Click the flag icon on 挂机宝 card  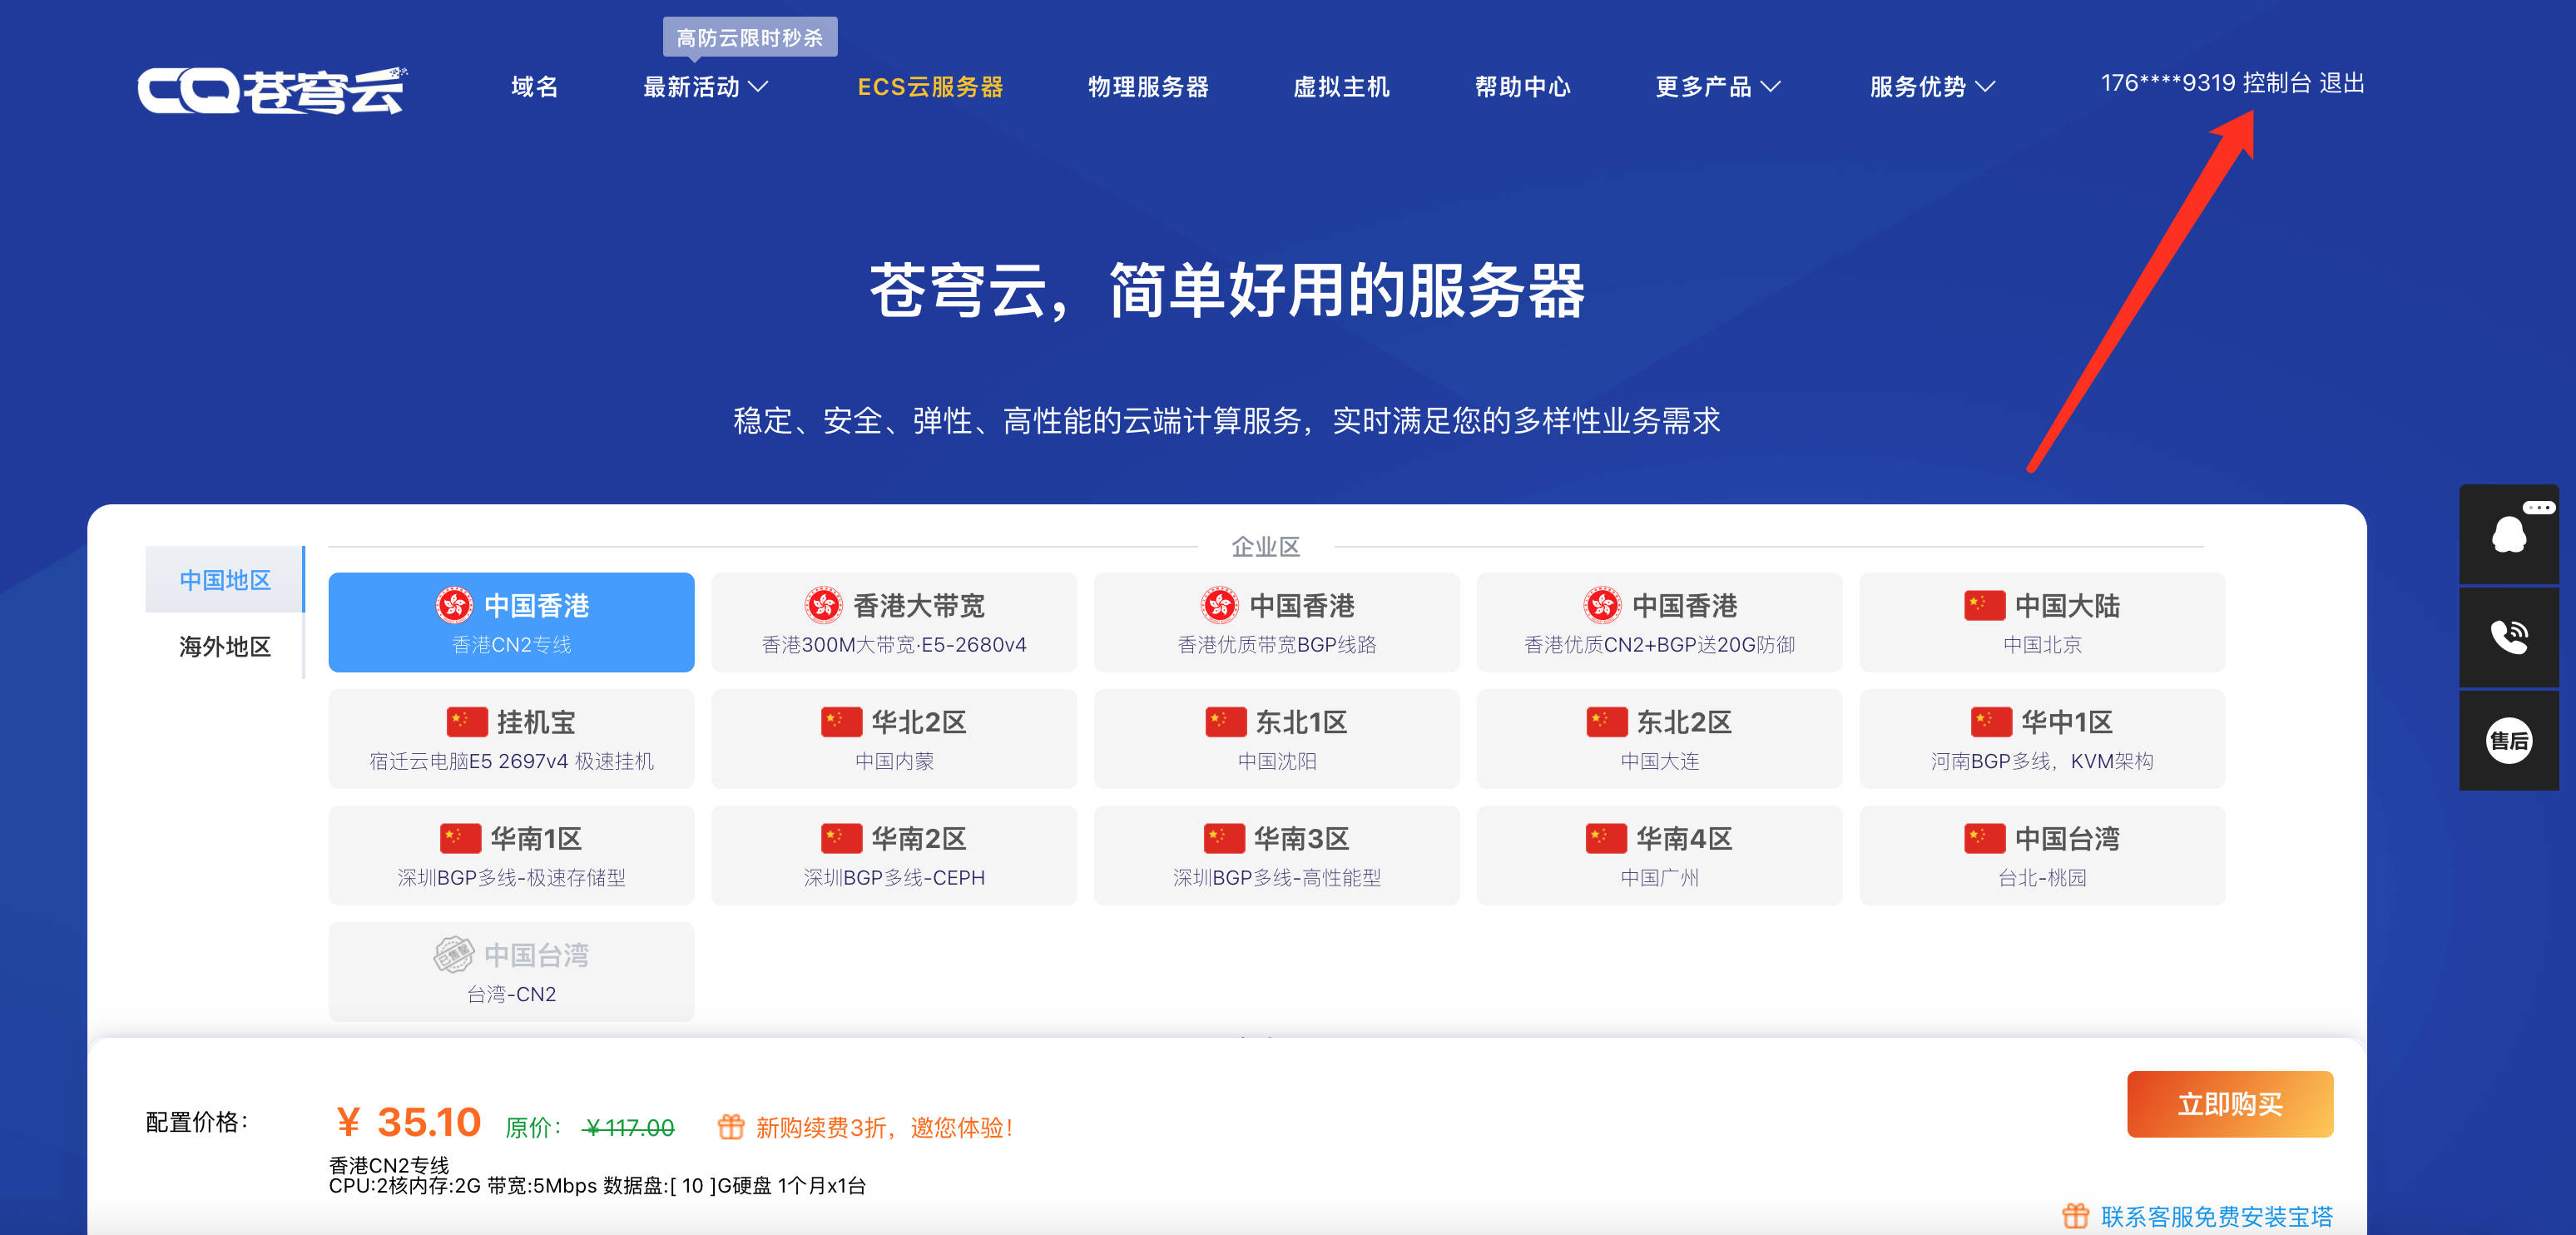pyautogui.click(x=467, y=722)
